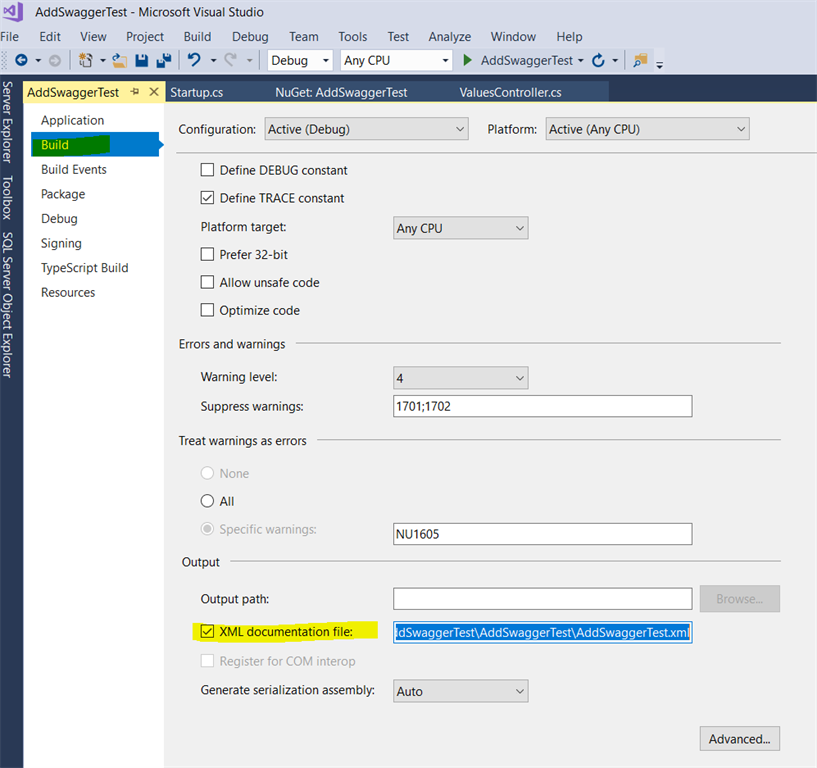817x768 pixels.
Task: Select Build Events in the left pane
Action: (74, 169)
